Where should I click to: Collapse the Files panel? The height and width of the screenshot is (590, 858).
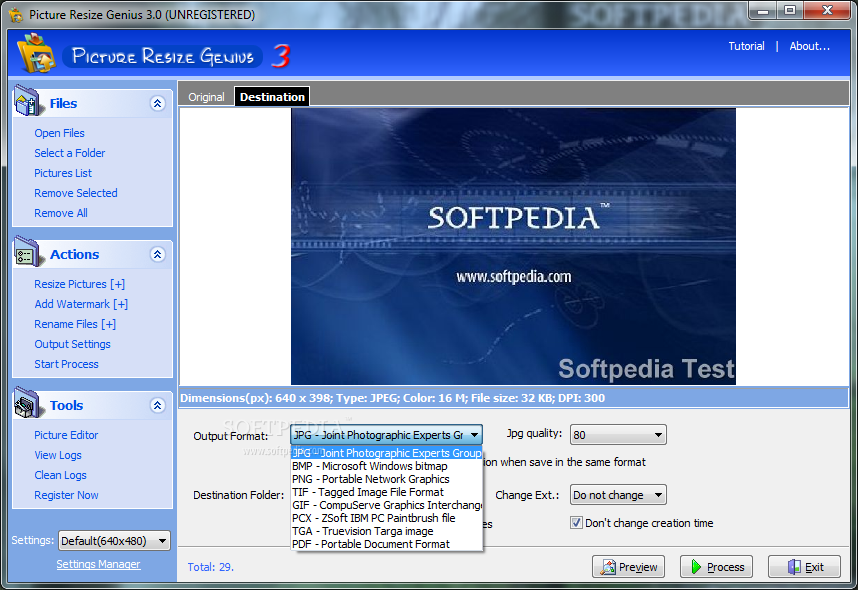click(x=158, y=103)
